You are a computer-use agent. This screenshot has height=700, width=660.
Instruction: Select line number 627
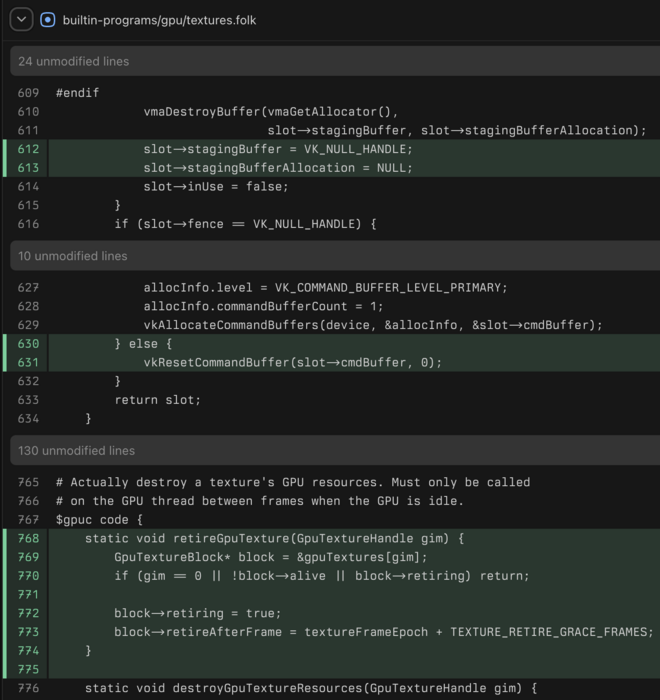click(28, 288)
